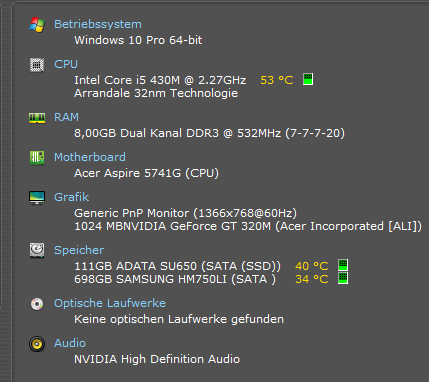This screenshot has height=382, width=429.
Task: Click the hard drive icon beside Speicher
Action: pos(37,250)
